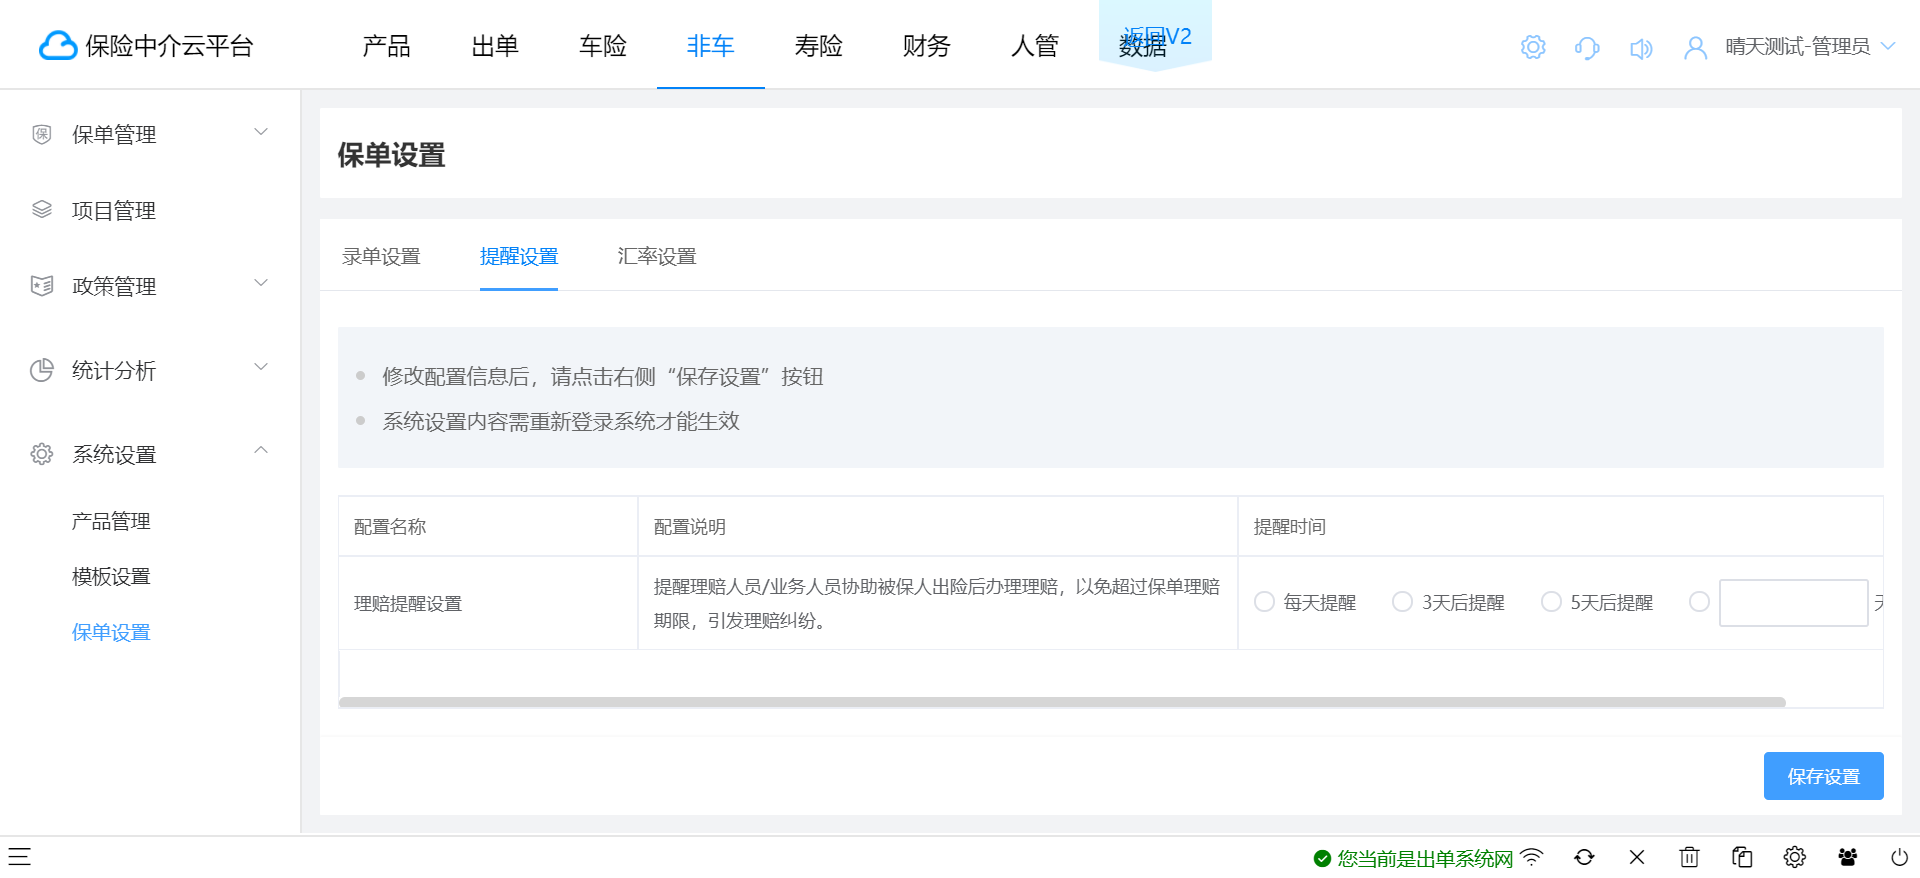This screenshot has height=878, width=1920.
Task: Switch to the 出单 top menu
Action: [x=495, y=46]
